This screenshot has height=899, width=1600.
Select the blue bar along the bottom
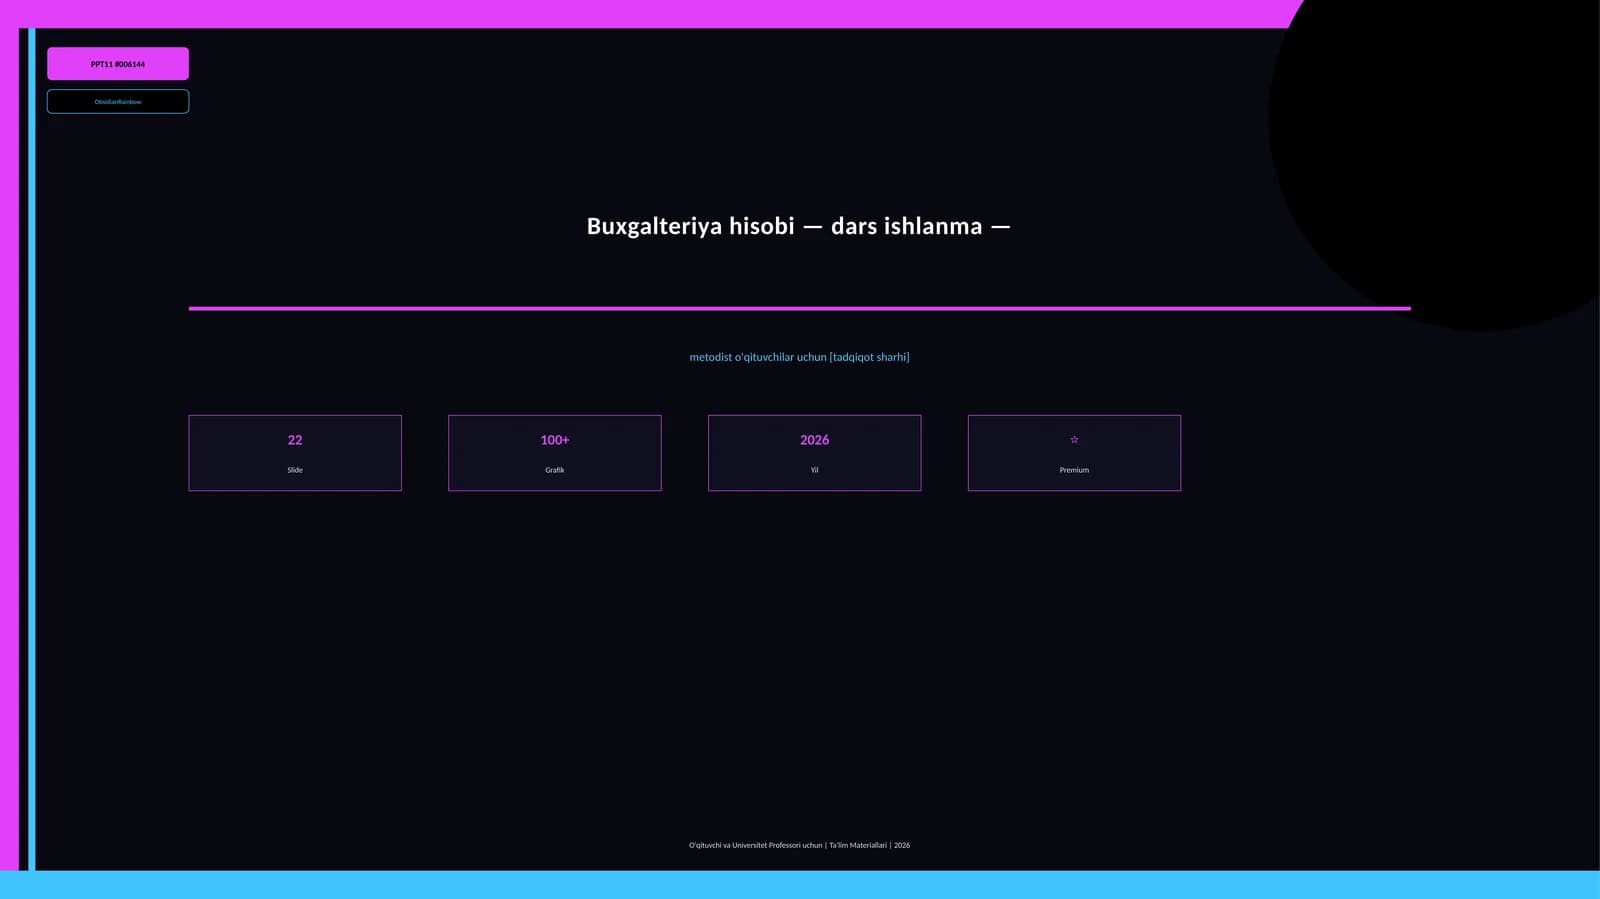pos(800,884)
